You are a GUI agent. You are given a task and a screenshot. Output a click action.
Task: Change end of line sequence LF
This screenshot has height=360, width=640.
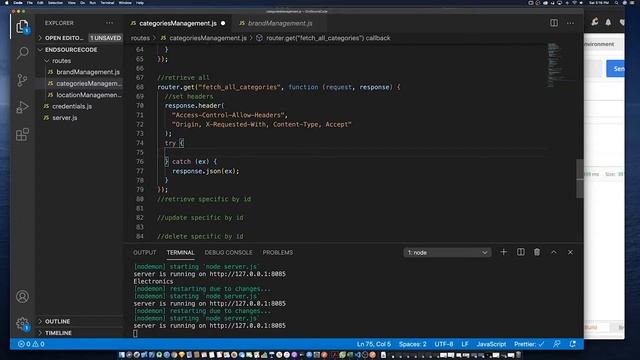tap(465, 344)
